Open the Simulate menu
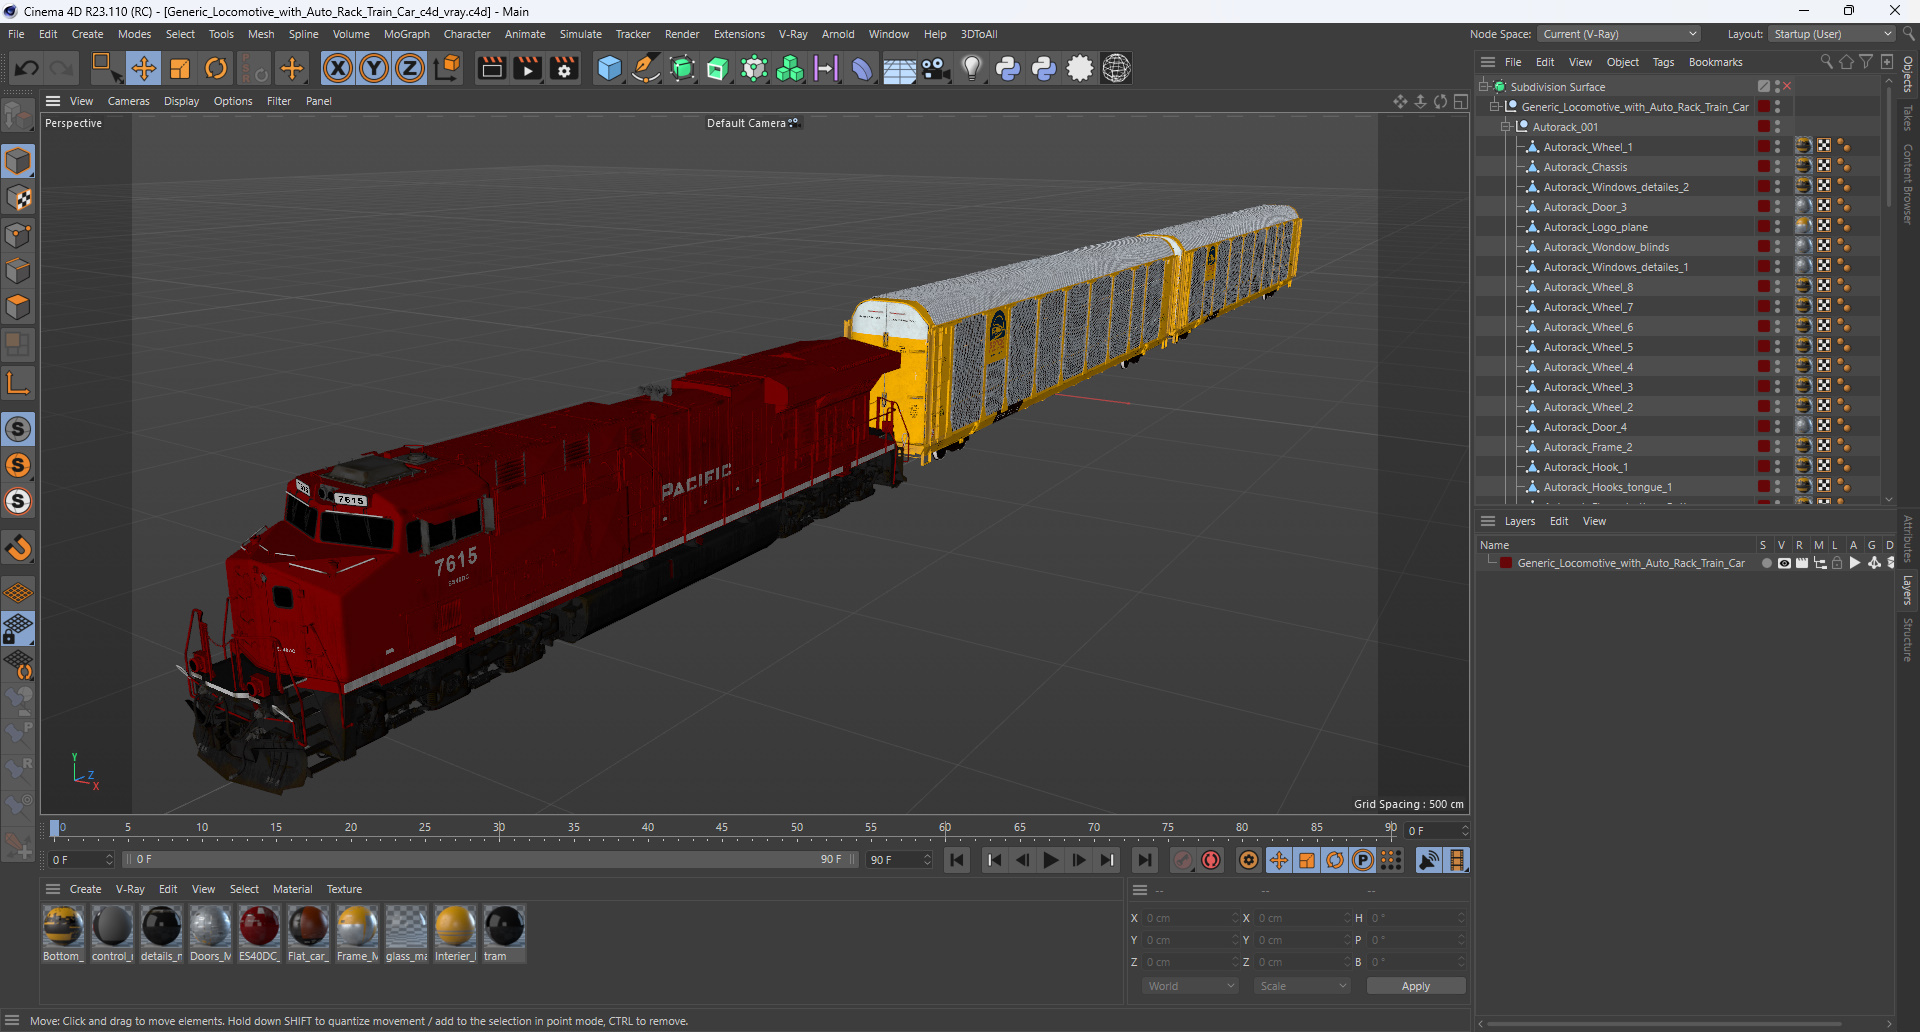Viewport: 1920px width, 1032px height. pyautogui.click(x=580, y=34)
